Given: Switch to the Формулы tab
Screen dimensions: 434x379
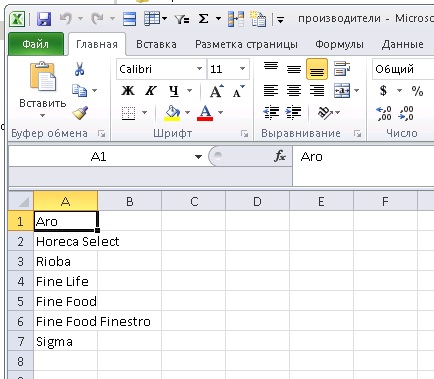Looking at the screenshot, I should [x=339, y=44].
